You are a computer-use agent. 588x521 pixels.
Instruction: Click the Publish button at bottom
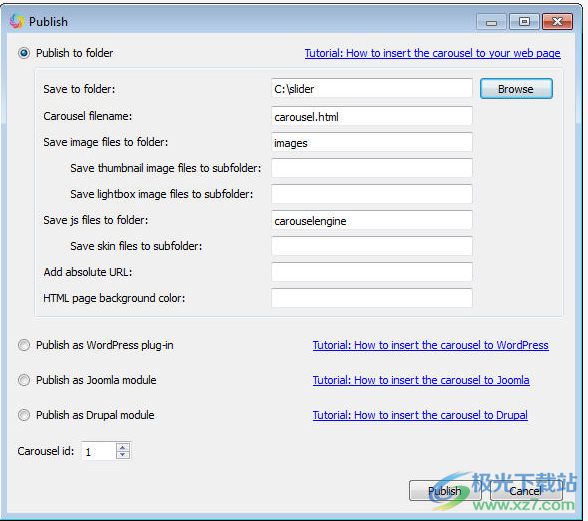445,491
